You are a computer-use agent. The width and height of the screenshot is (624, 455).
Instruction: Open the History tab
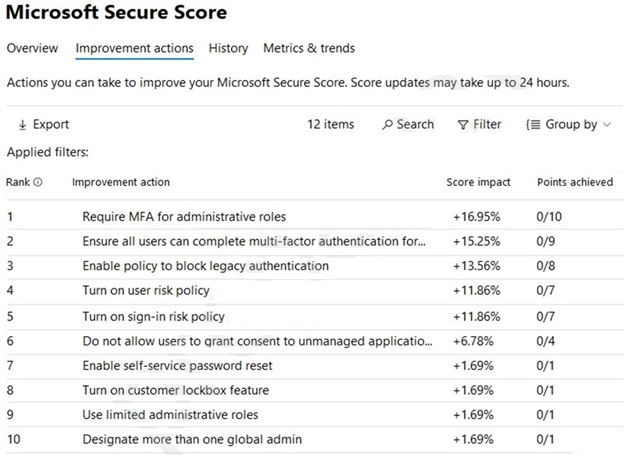(x=228, y=48)
